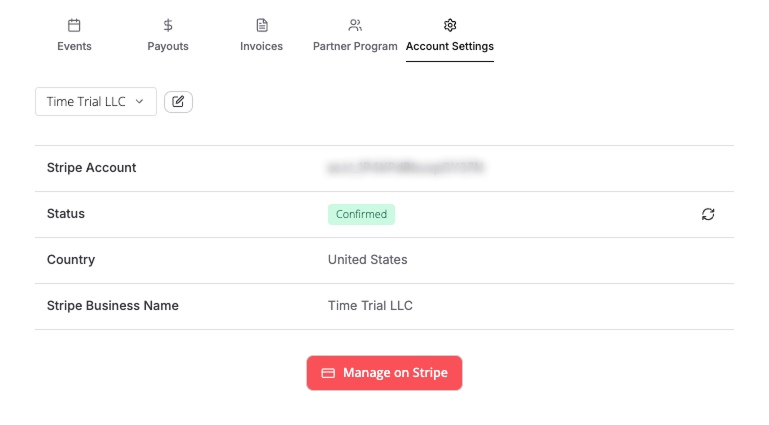
Task: Click the dollar sign icon above Payouts
Action: [x=168, y=25]
